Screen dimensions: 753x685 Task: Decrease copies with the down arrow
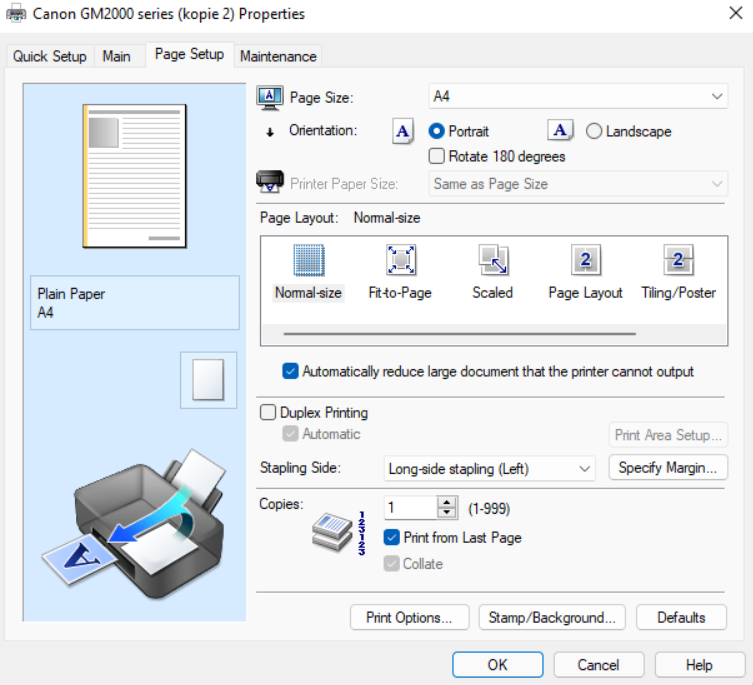447,513
